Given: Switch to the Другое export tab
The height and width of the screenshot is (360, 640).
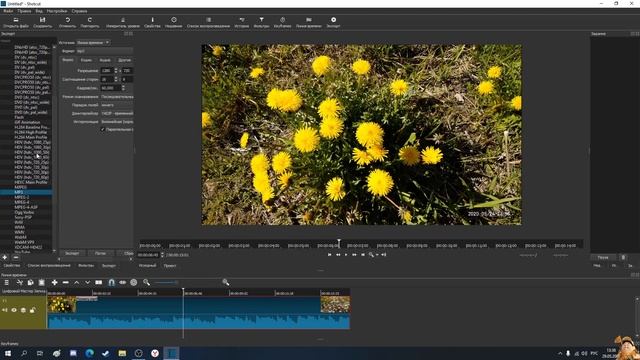Looking at the screenshot, I should coord(124,60).
